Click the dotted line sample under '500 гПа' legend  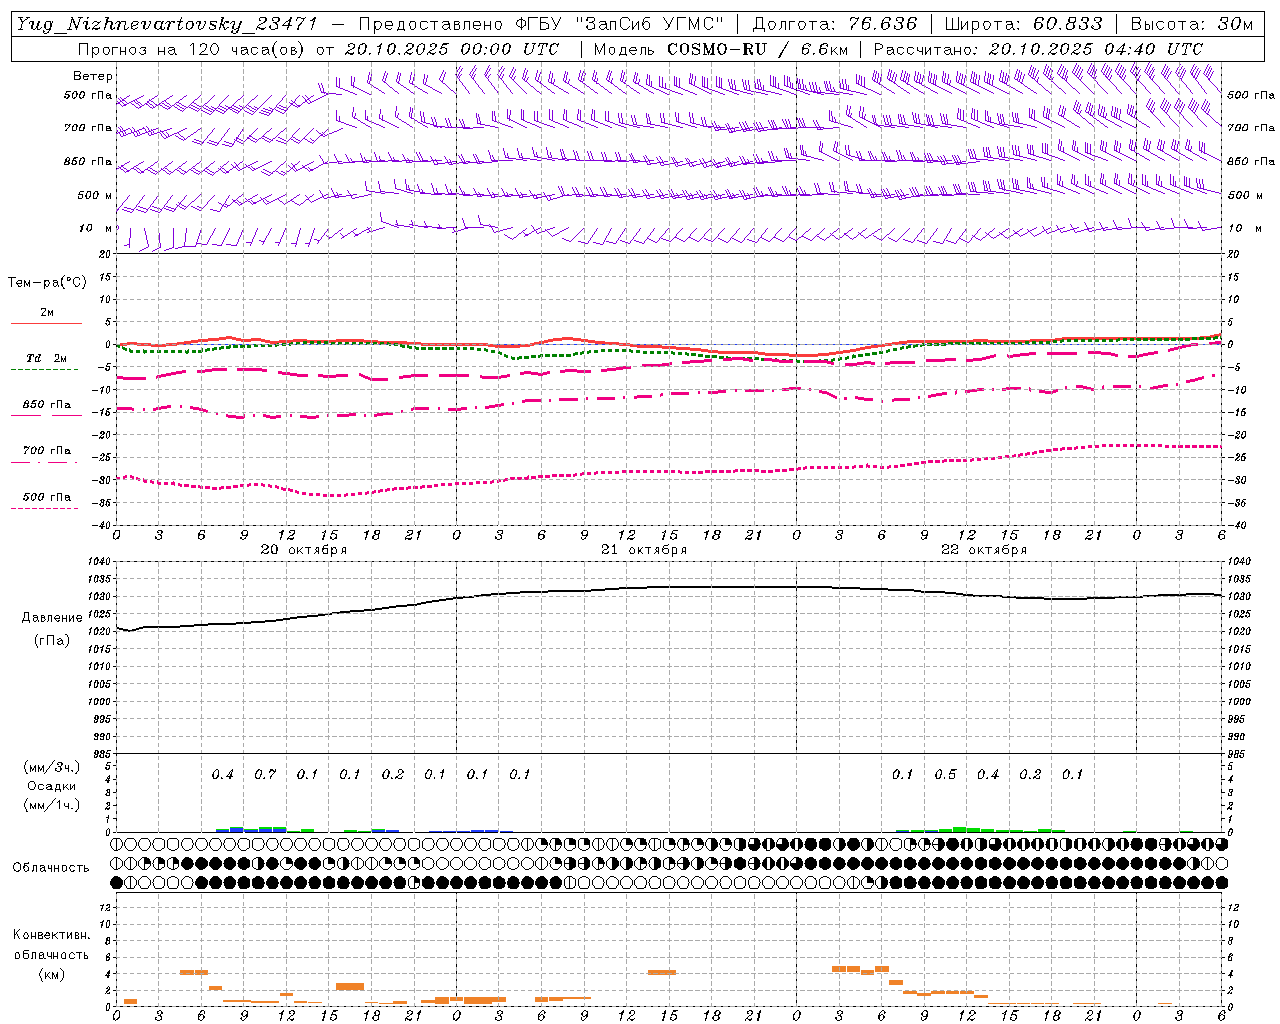tap(44, 508)
